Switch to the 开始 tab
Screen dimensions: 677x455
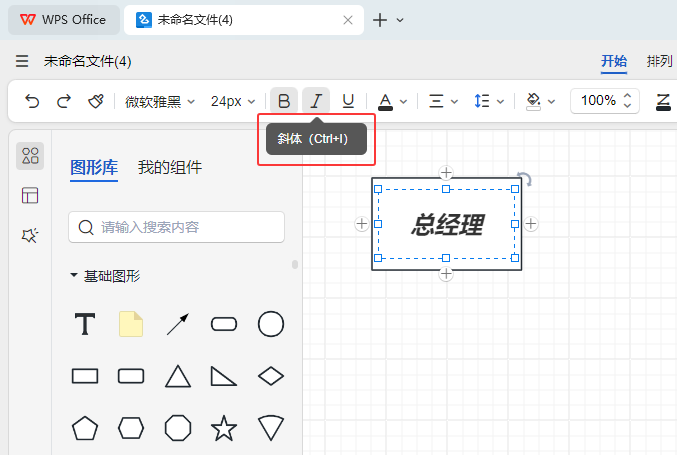(x=614, y=61)
